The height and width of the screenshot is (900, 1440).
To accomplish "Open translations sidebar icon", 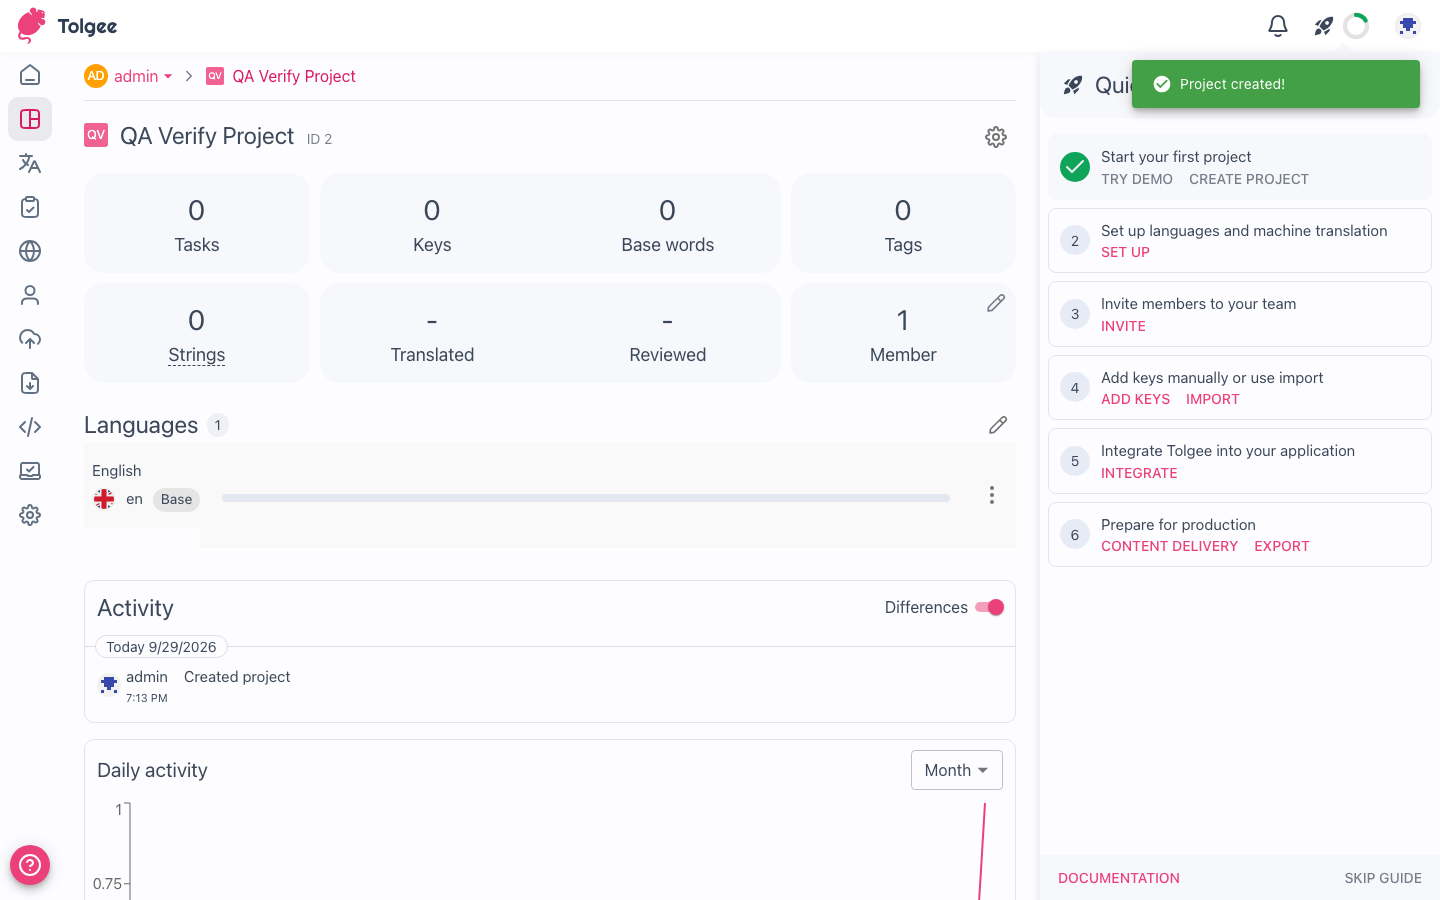I will coord(30,163).
